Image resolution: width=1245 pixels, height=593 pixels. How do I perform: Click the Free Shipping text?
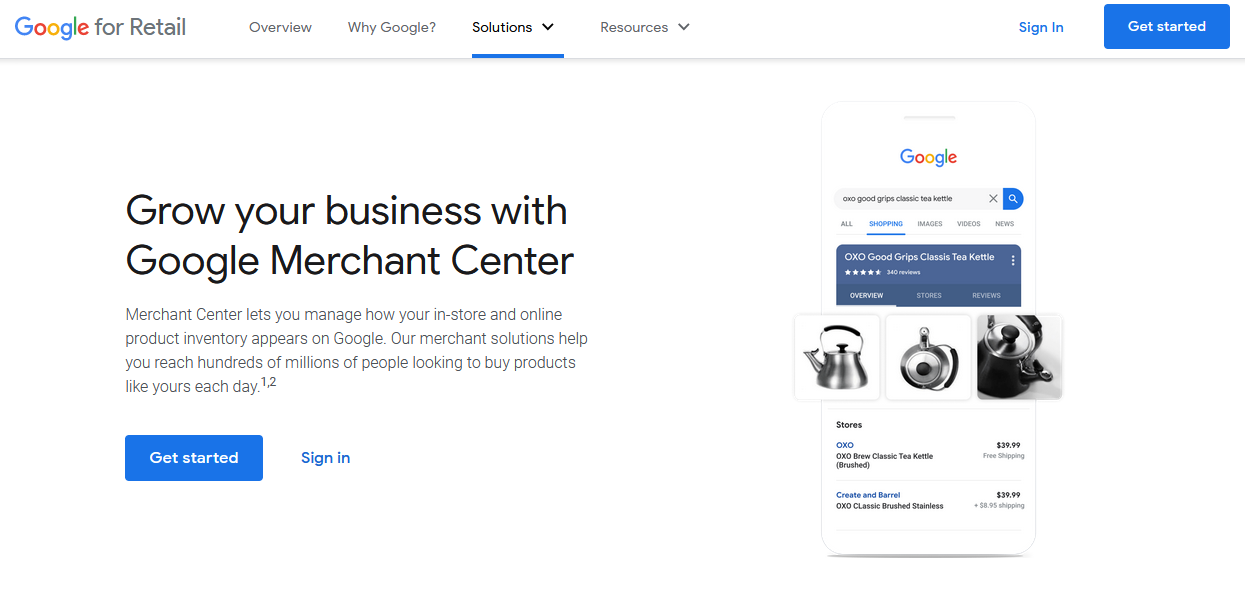pos(1003,456)
